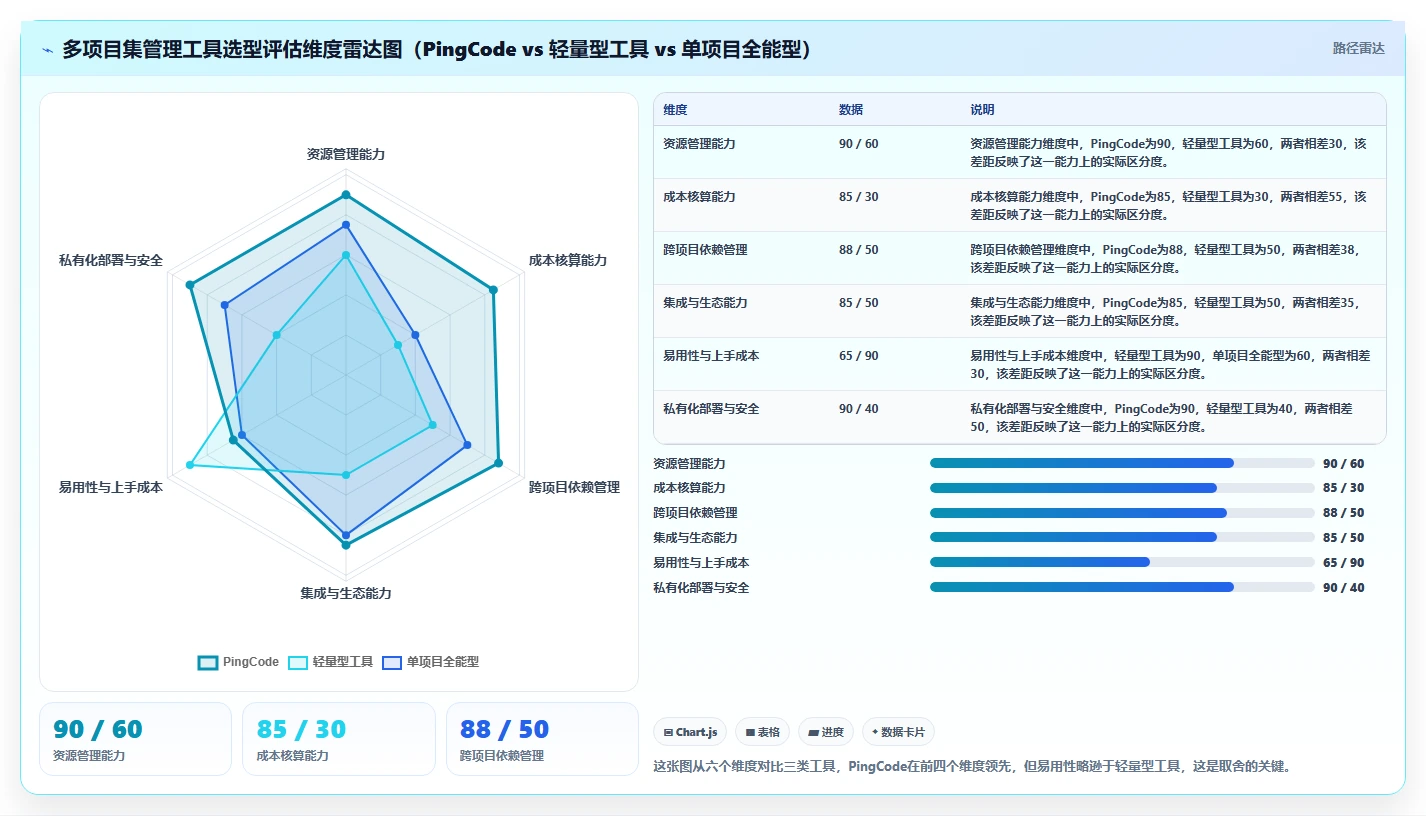The image size is (1426, 816).
Task: Click the 成本核算能力 progress bar
Action: click(x=1122, y=488)
